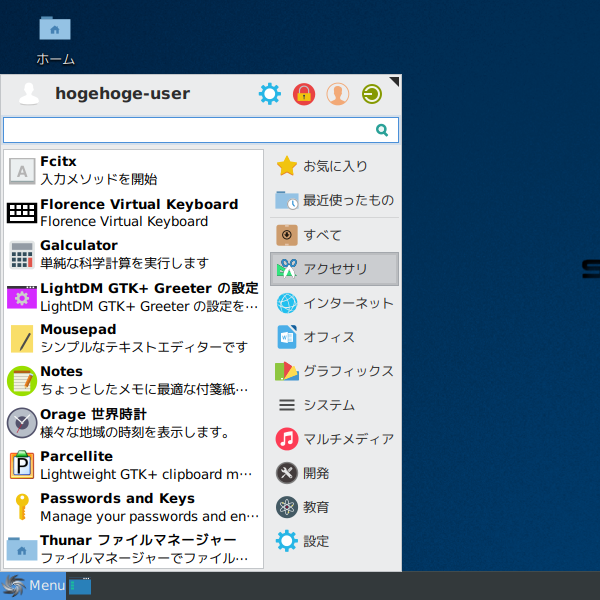Viewport: 600px width, 600px height.
Task: Show the すべて all applications category
Action: click(334, 235)
